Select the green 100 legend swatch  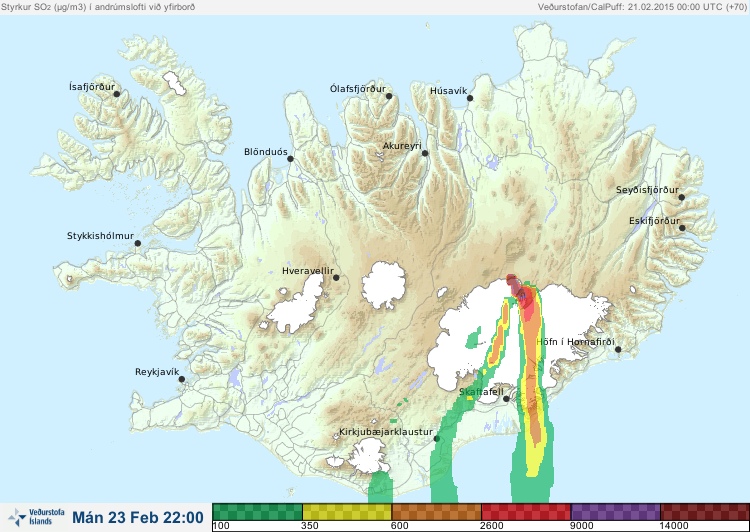coord(257,512)
